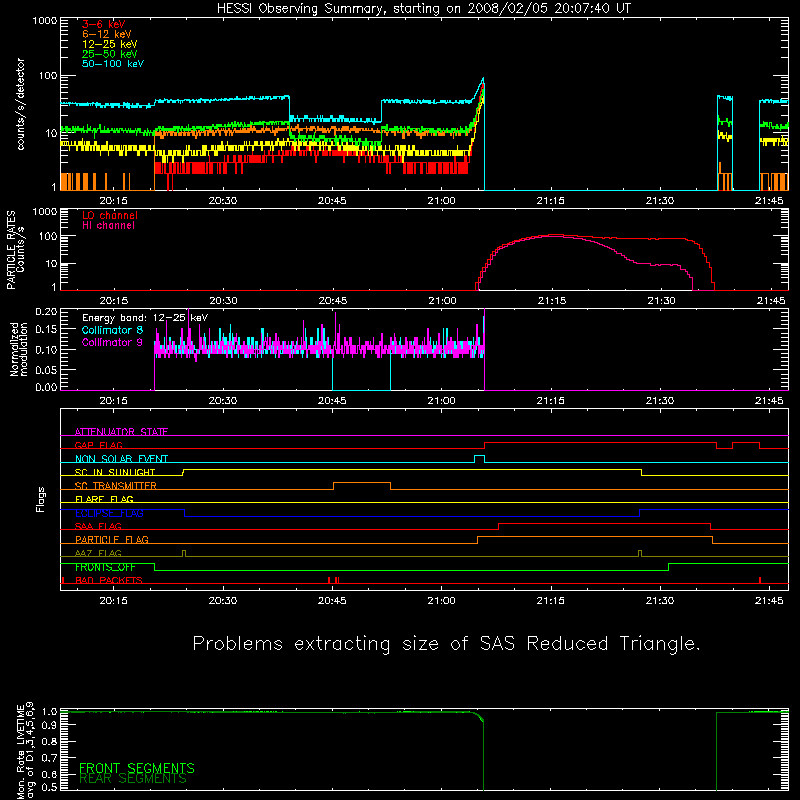The width and height of the screenshot is (800, 800).
Task: Click the HESSI Observing Summary title
Action: [424, 9]
